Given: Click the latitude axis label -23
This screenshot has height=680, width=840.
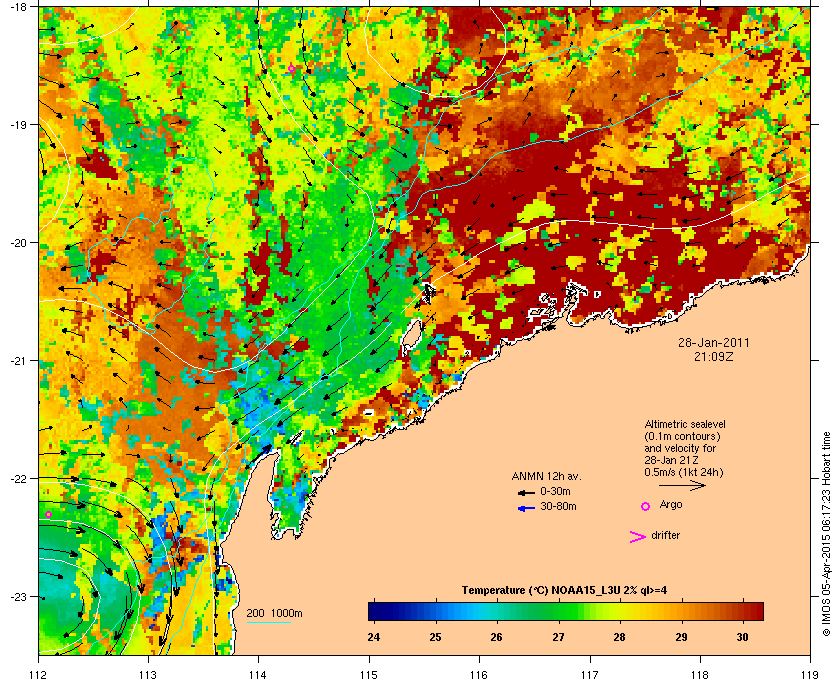Looking at the screenshot, I should coord(18,596).
